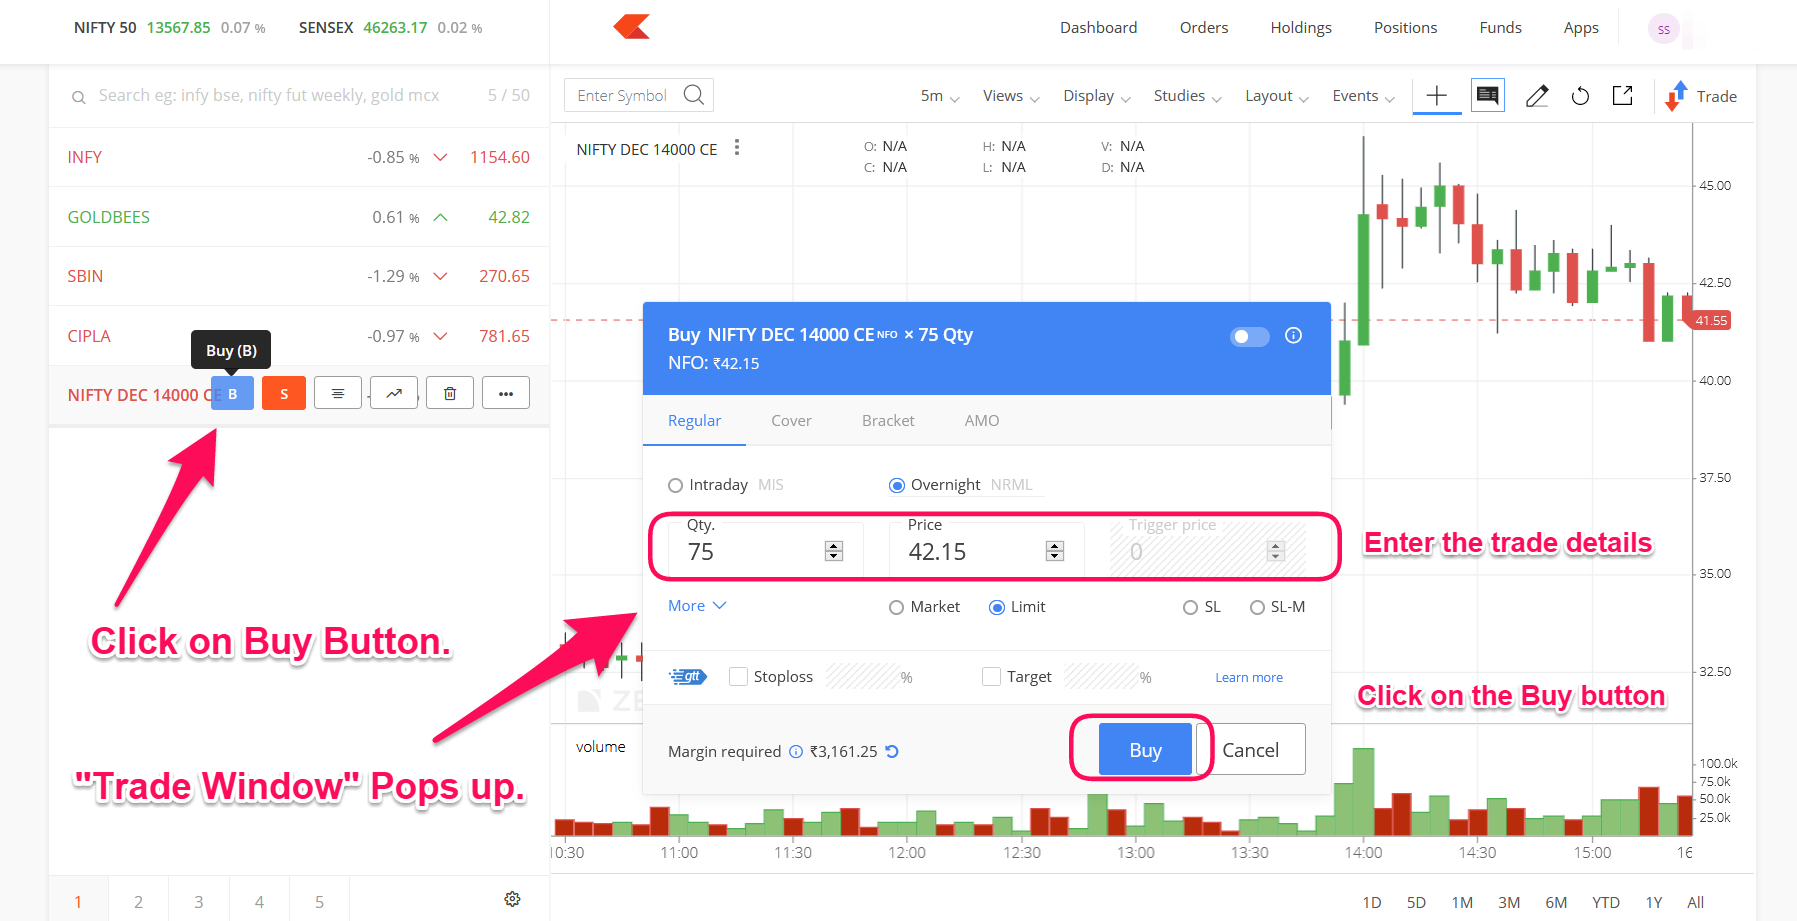The image size is (1797, 921).
Task: Go to Dashboard
Action: coord(1098,28)
